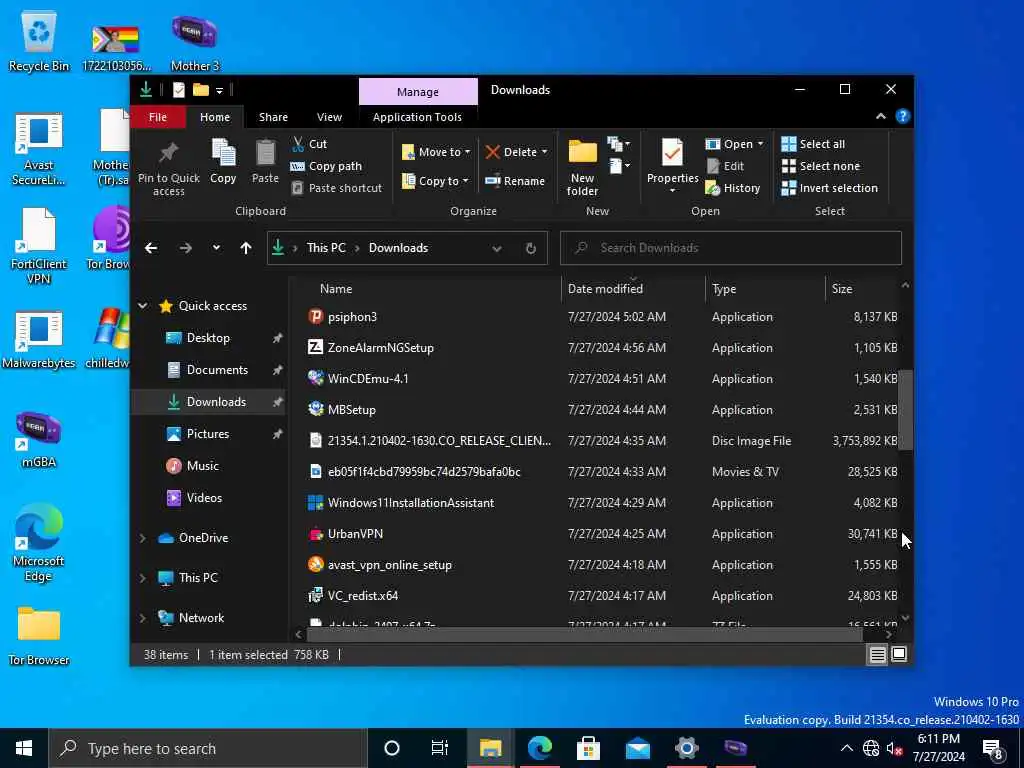The height and width of the screenshot is (768, 1024).
Task: Create a New folder
Action: click(582, 167)
